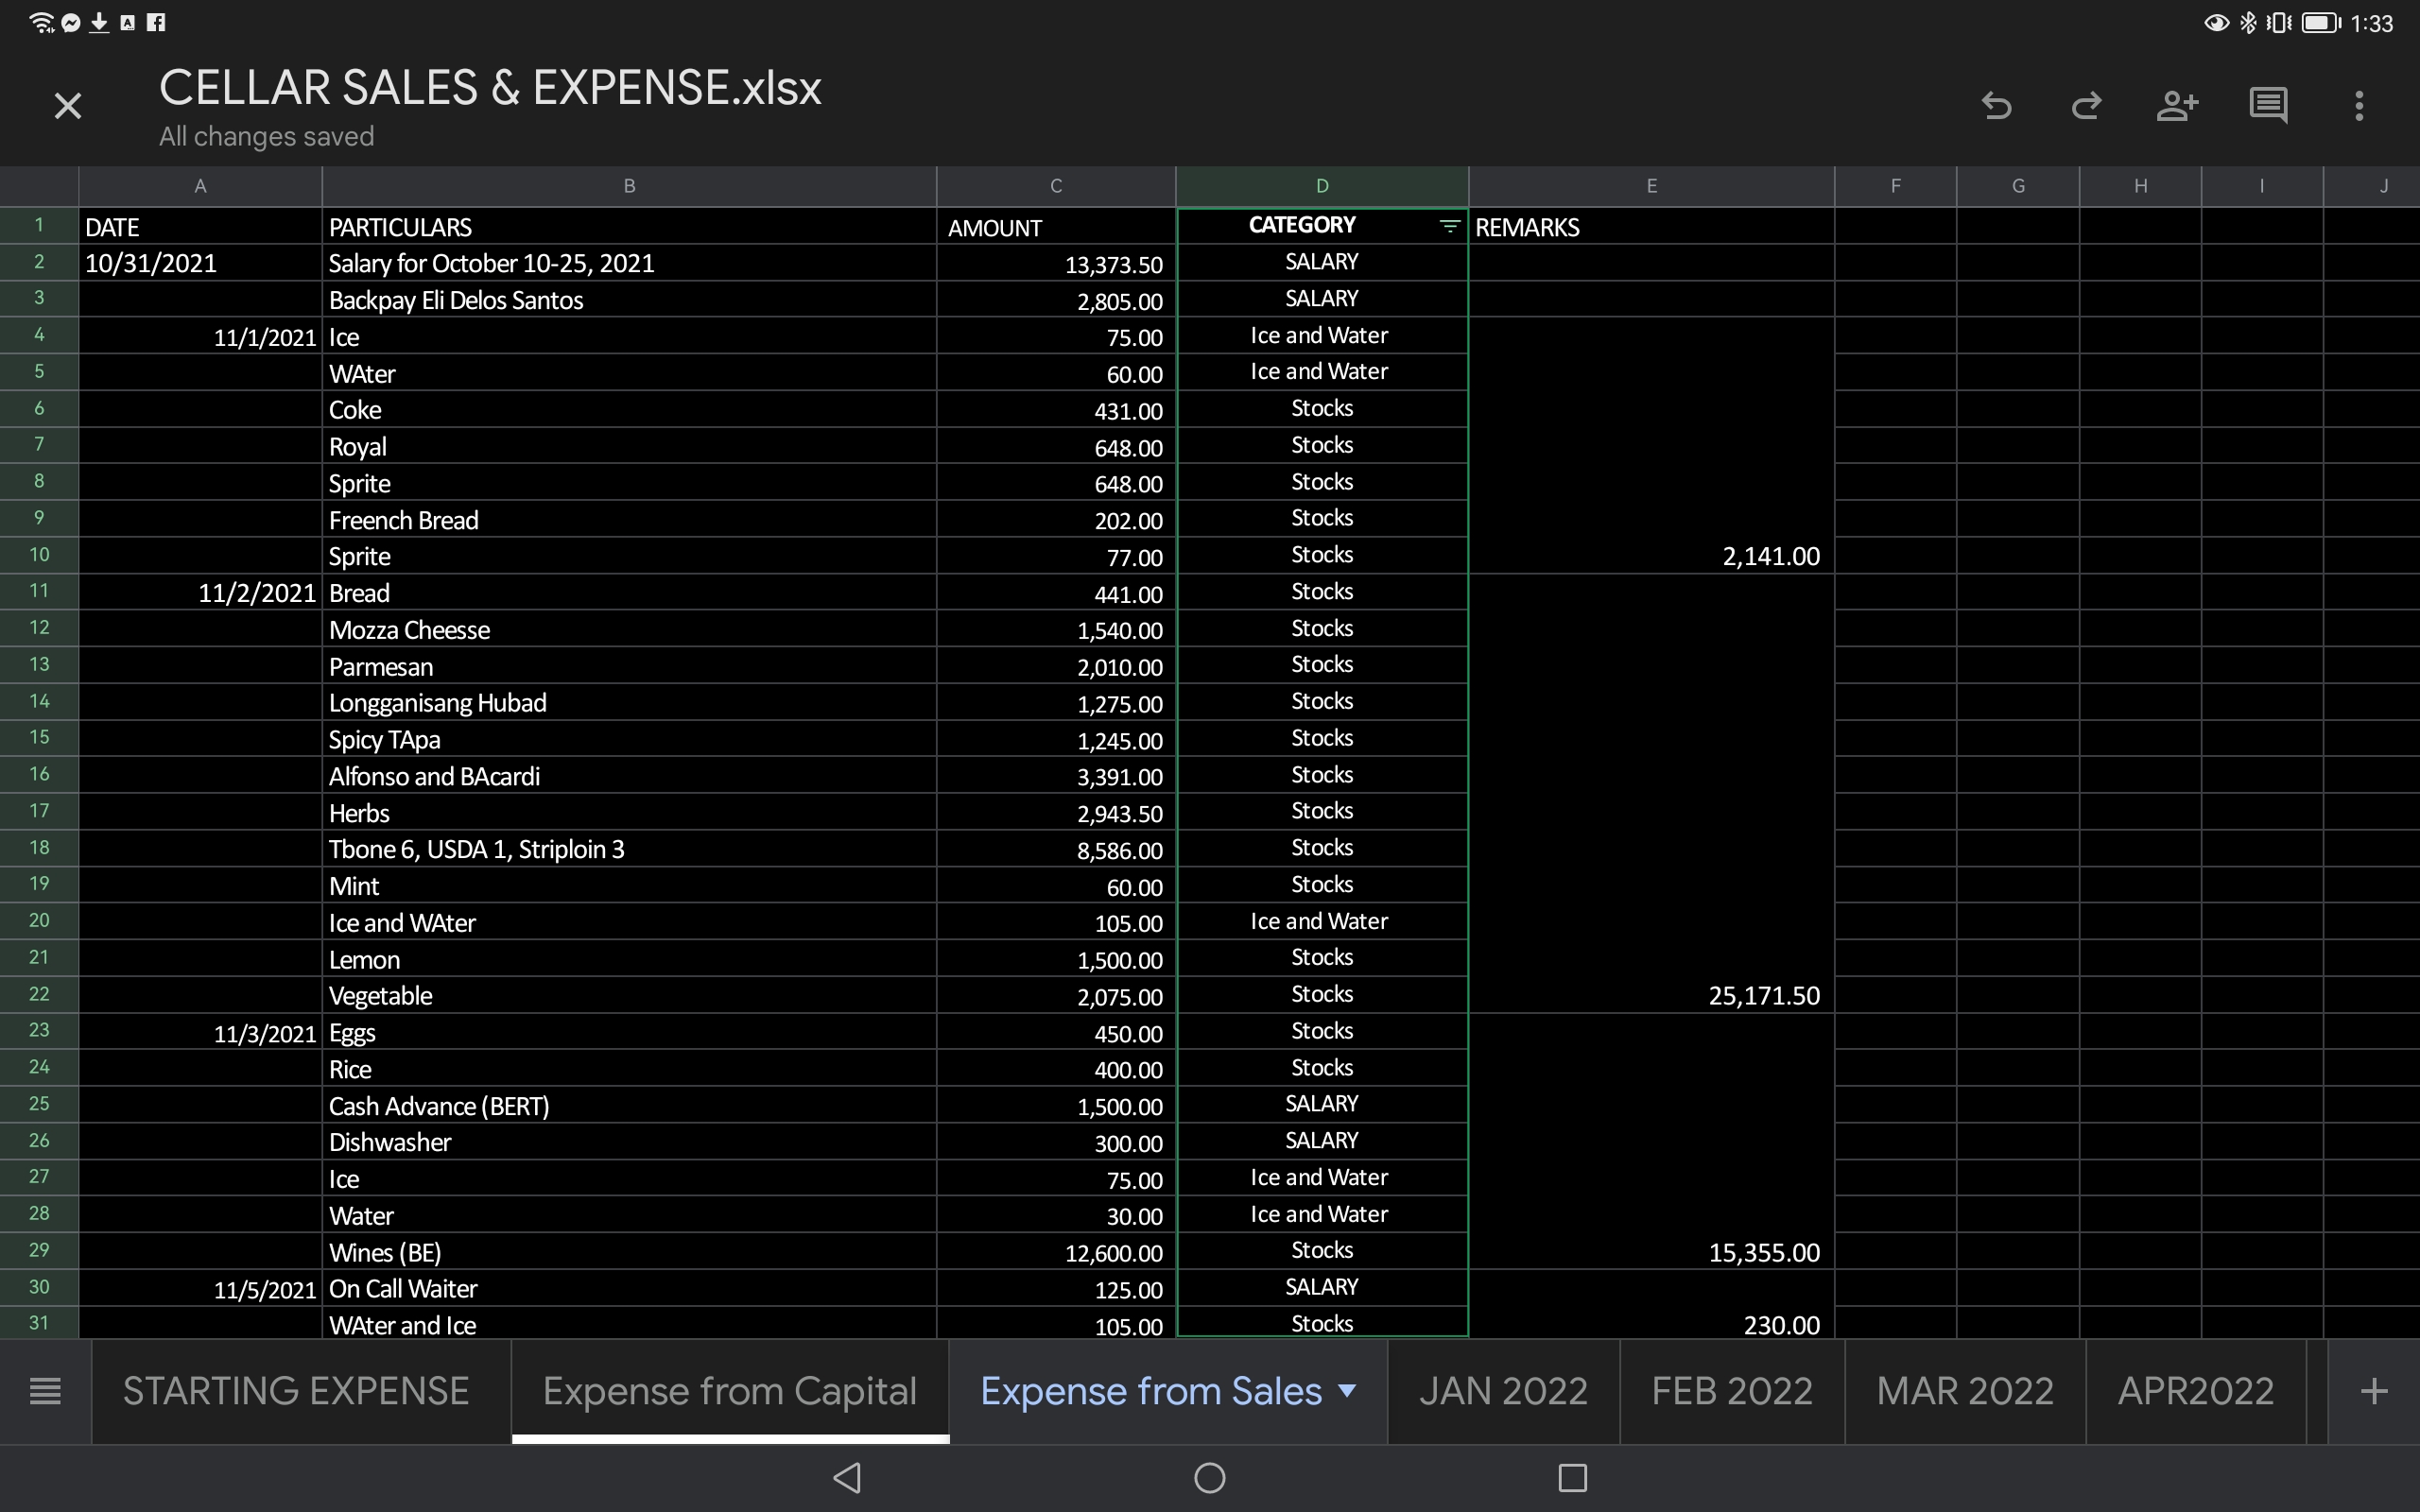Open the comments panel icon

pos(2268,106)
